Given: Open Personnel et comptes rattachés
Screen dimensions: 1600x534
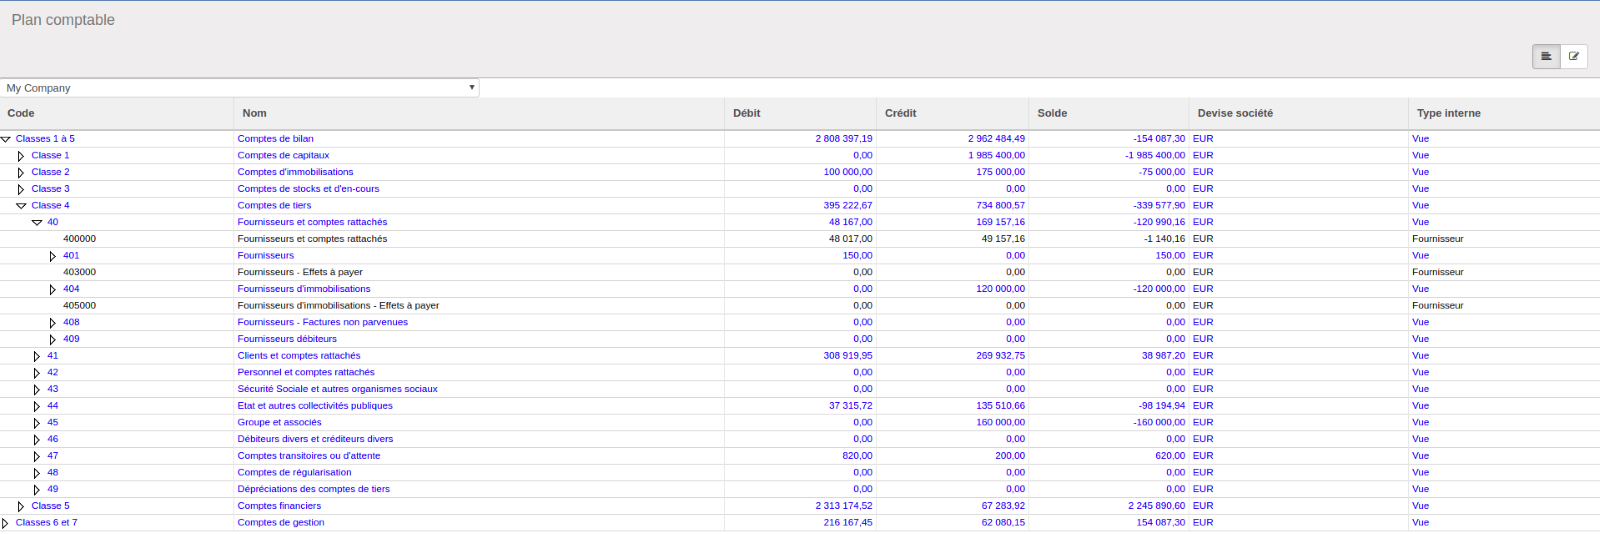Looking at the screenshot, I should [x=306, y=372].
